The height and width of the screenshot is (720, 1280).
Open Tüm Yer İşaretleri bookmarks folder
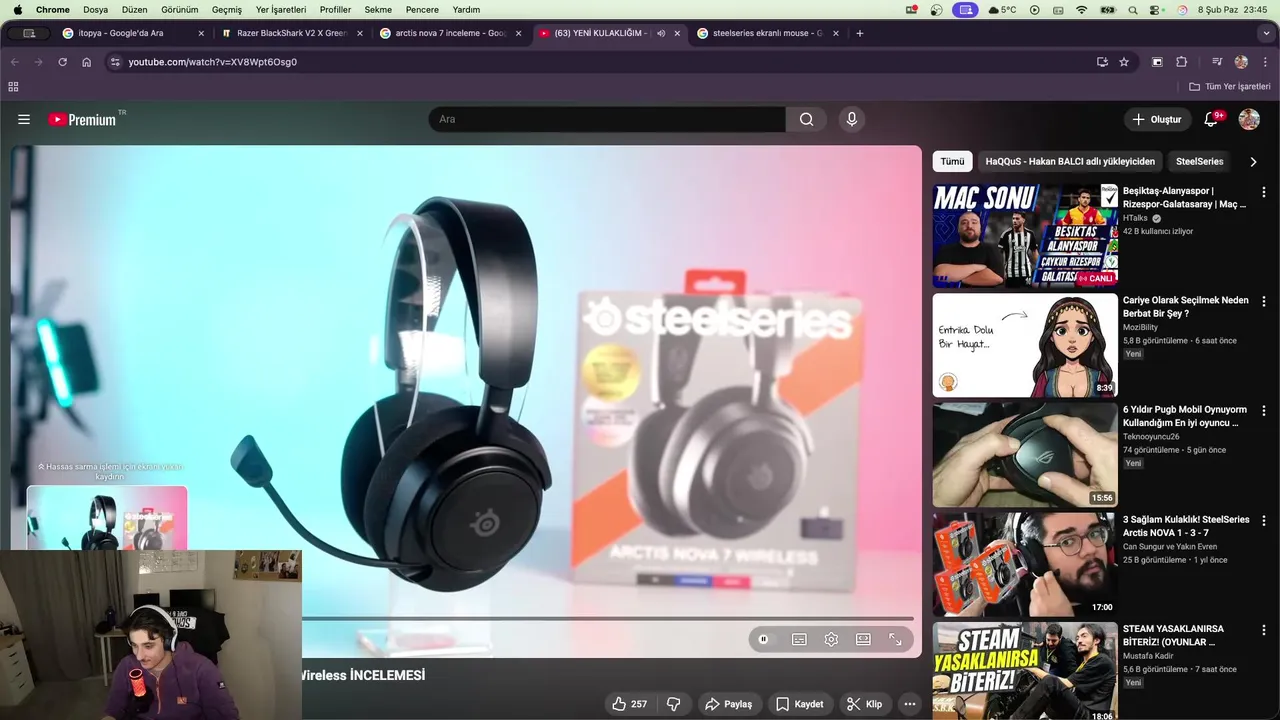coord(1229,87)
